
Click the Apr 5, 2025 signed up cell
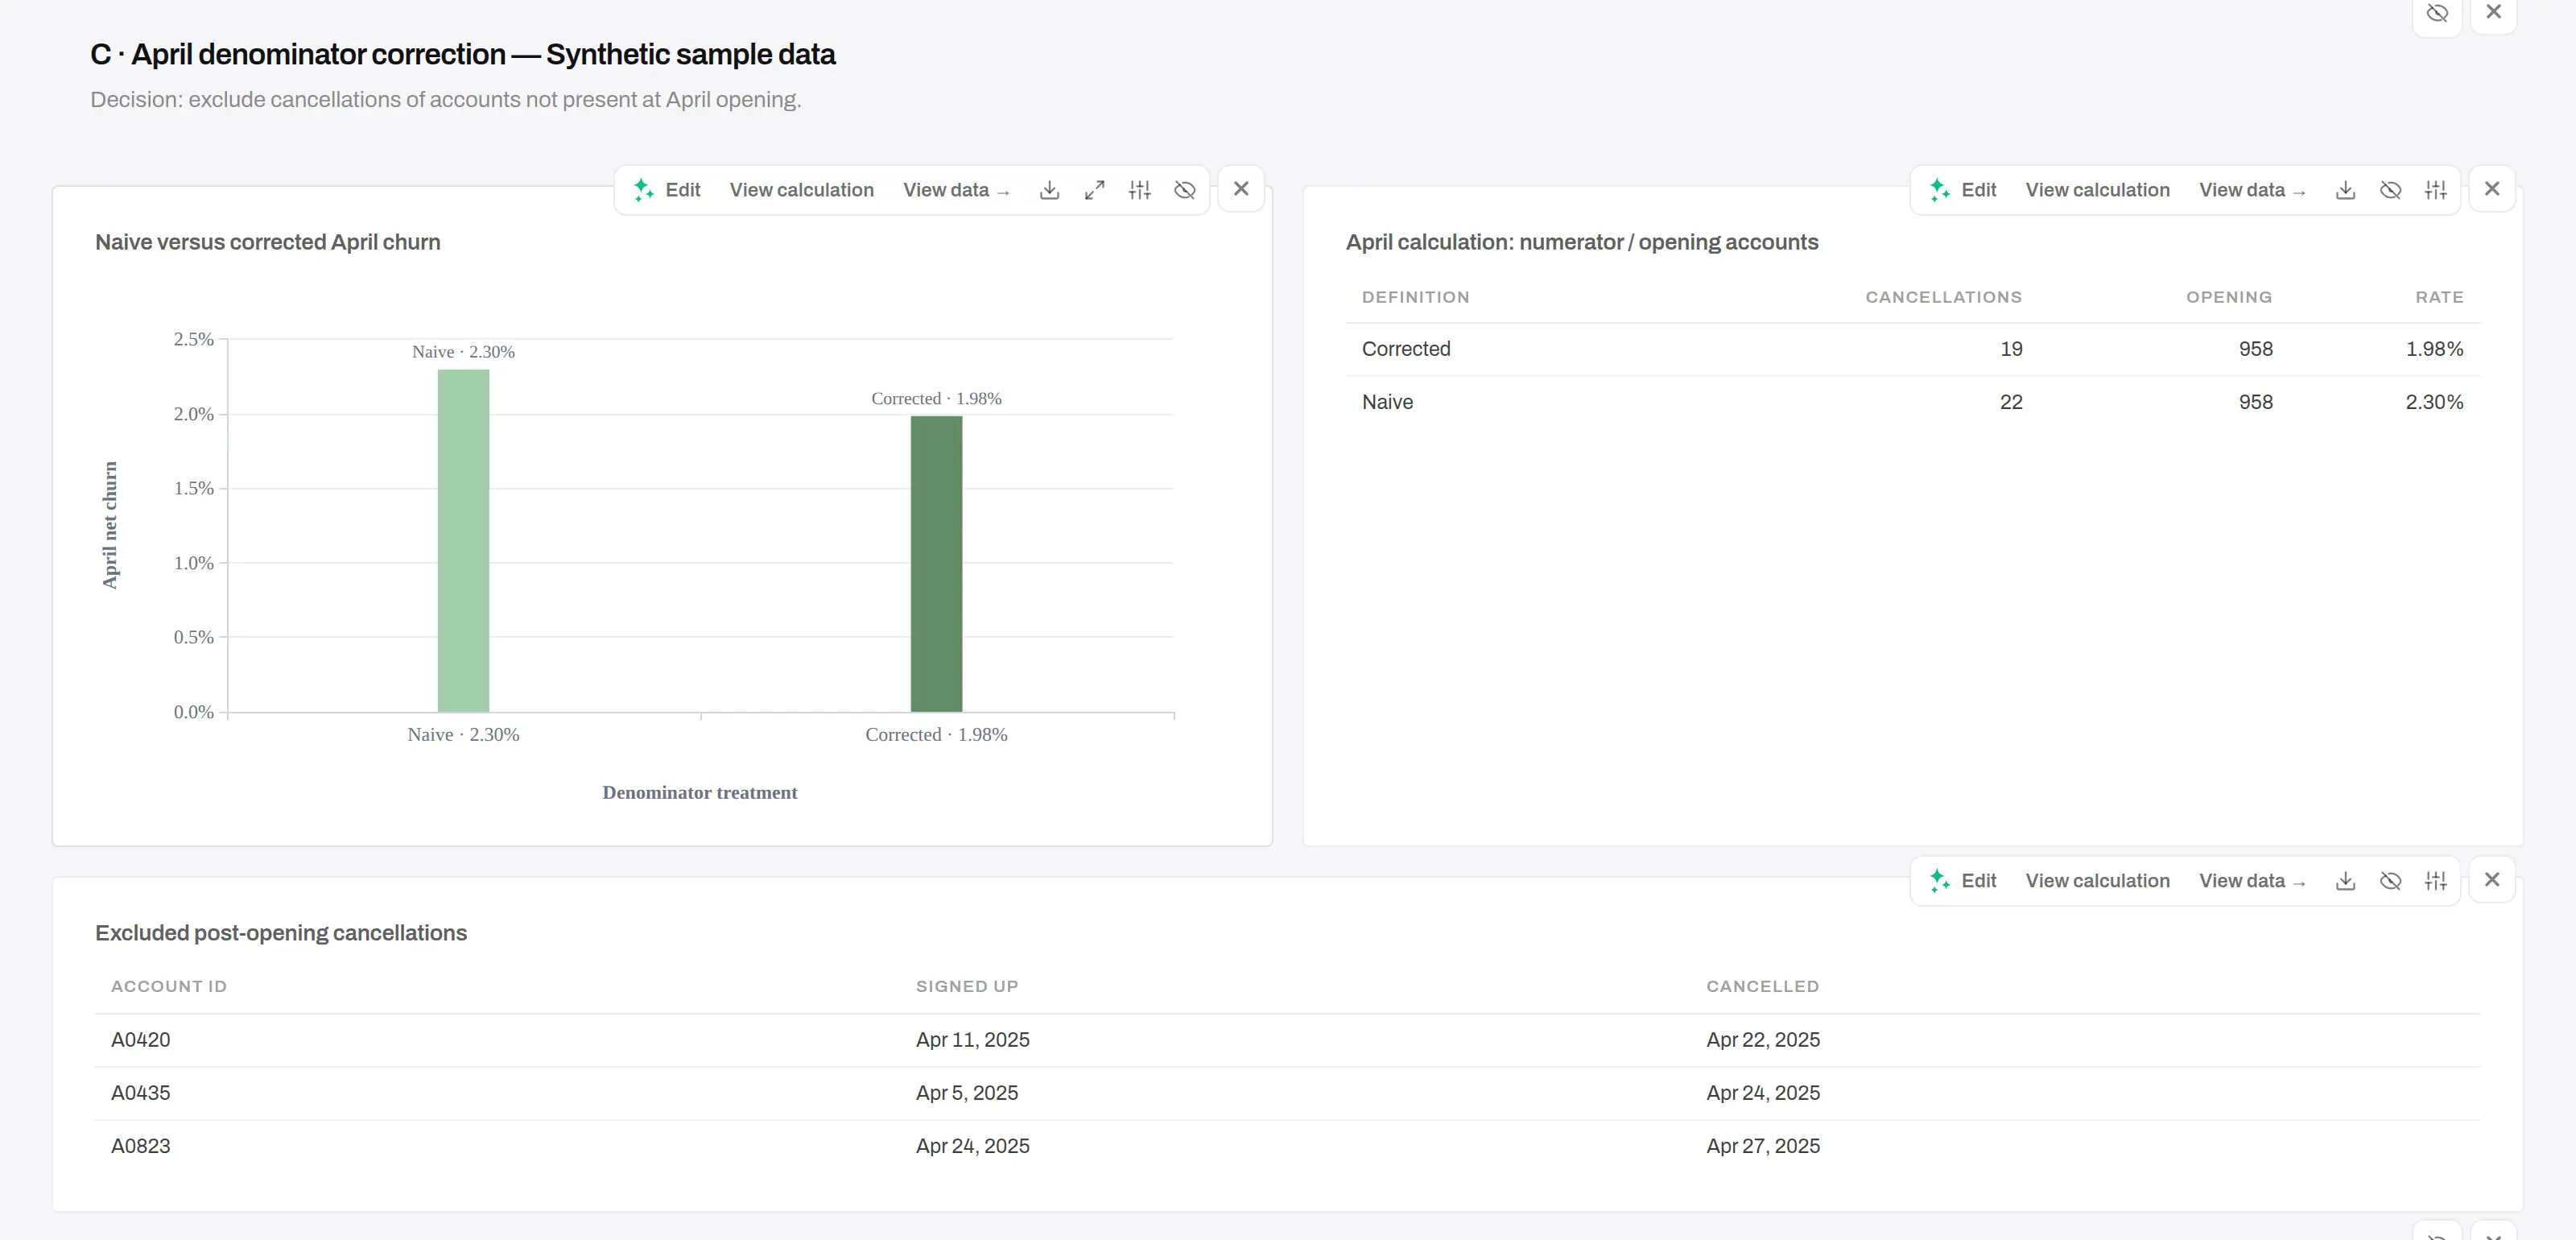click(x=966, y=1093)
